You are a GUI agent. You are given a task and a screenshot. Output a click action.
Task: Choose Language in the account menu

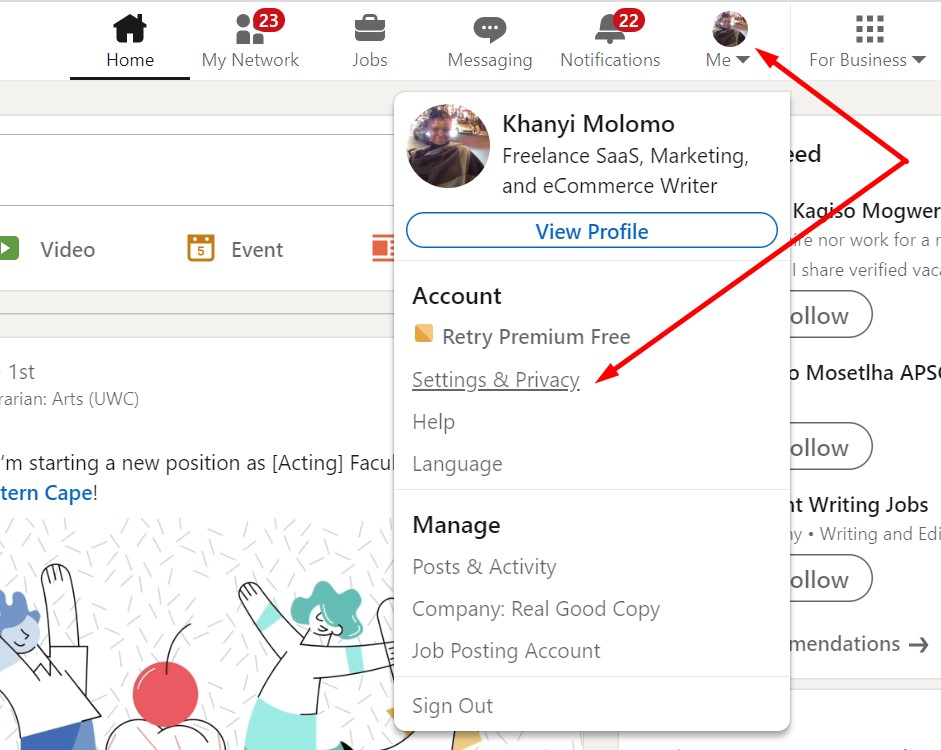[457, 464]
